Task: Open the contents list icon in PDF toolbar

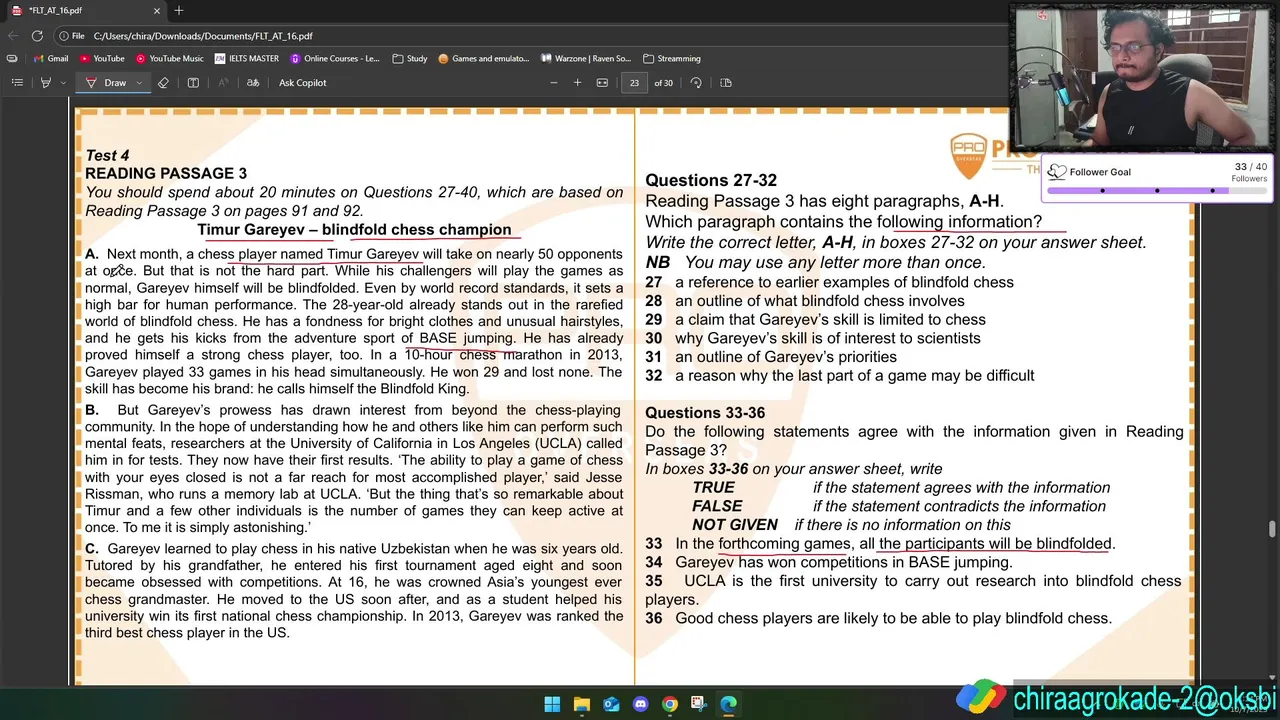Action: (17, 83)
